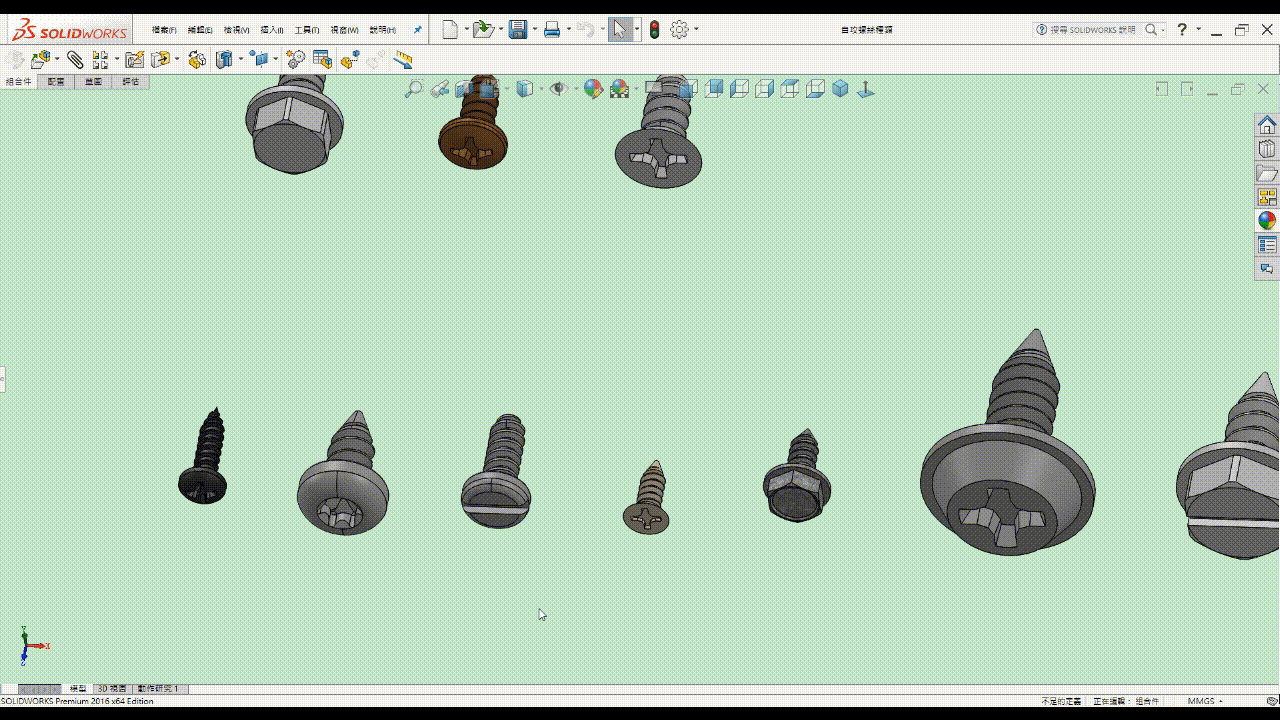Viewport: 1280px width, 720px height.
Task: Select the 3D 視圖 bottom tab
Action: pyautogui.click(x=111, y=689)
